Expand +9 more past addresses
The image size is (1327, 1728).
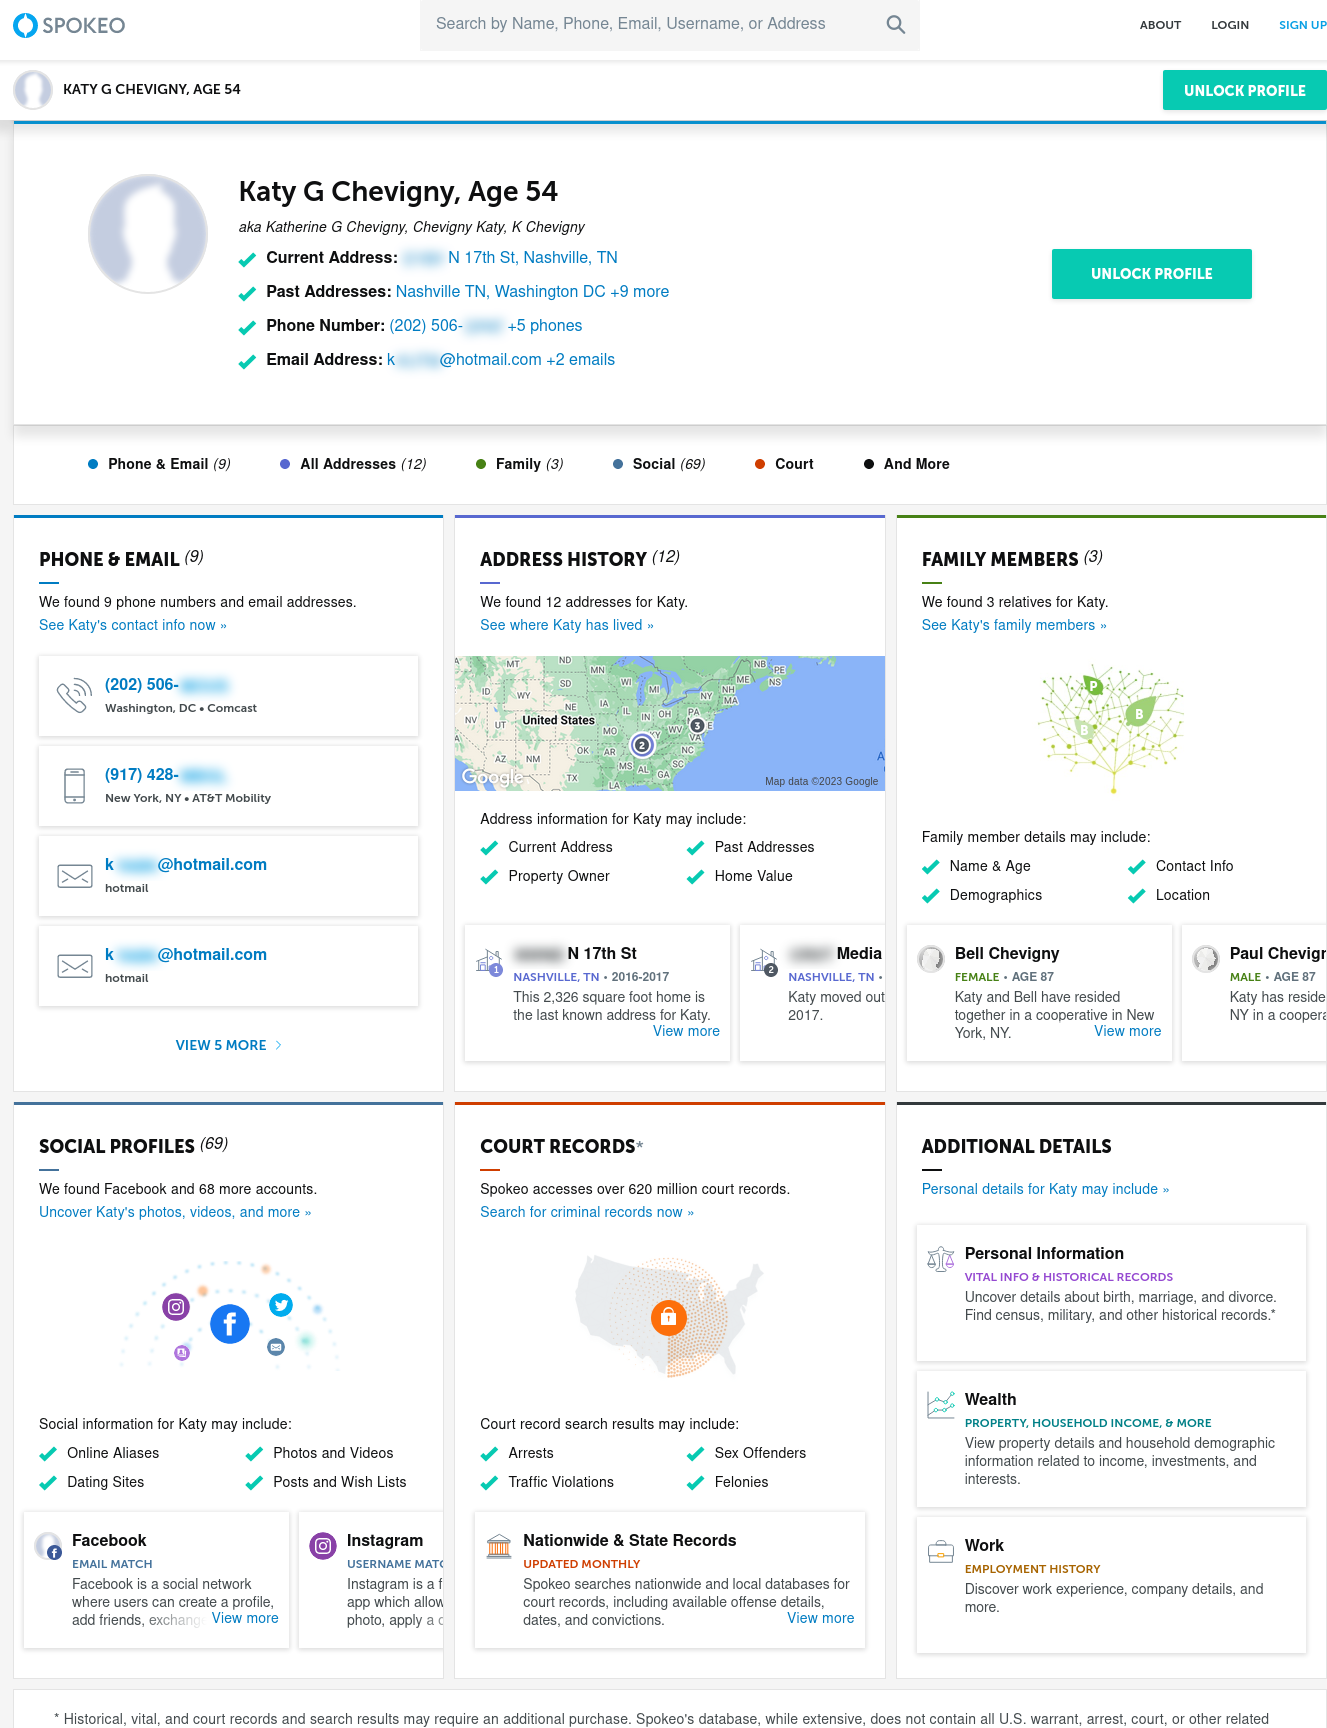point(639,291)
